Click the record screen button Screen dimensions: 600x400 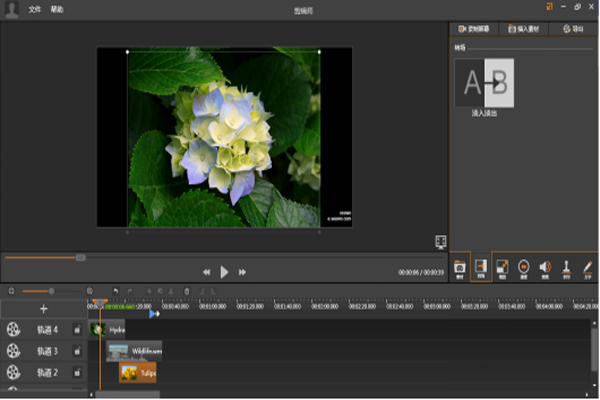click(473, 30)
